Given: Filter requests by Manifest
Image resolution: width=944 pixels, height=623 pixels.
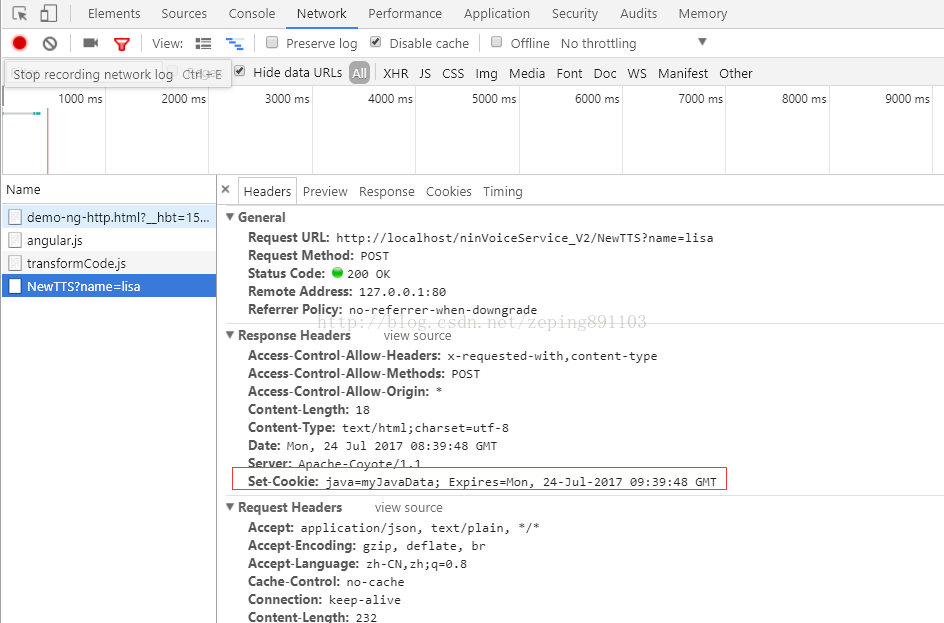Looking at the screenshot, I should 683,73.
